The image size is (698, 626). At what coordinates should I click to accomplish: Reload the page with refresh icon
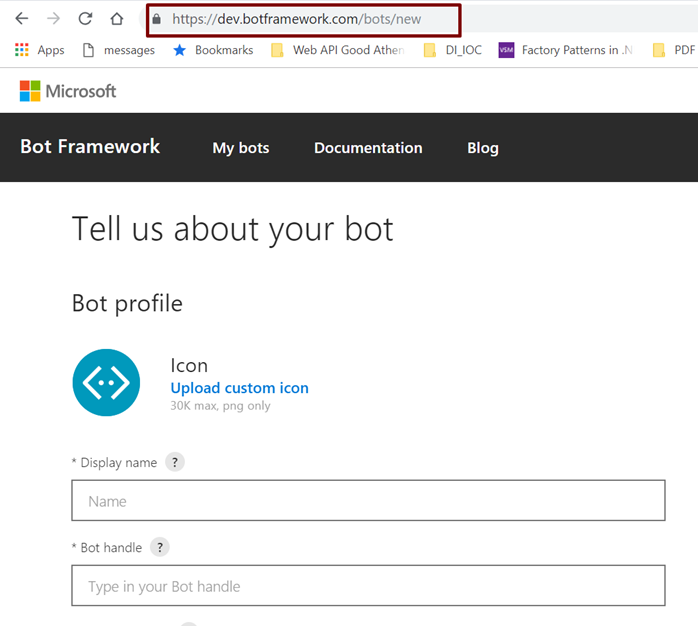click(x=85, y=19)
